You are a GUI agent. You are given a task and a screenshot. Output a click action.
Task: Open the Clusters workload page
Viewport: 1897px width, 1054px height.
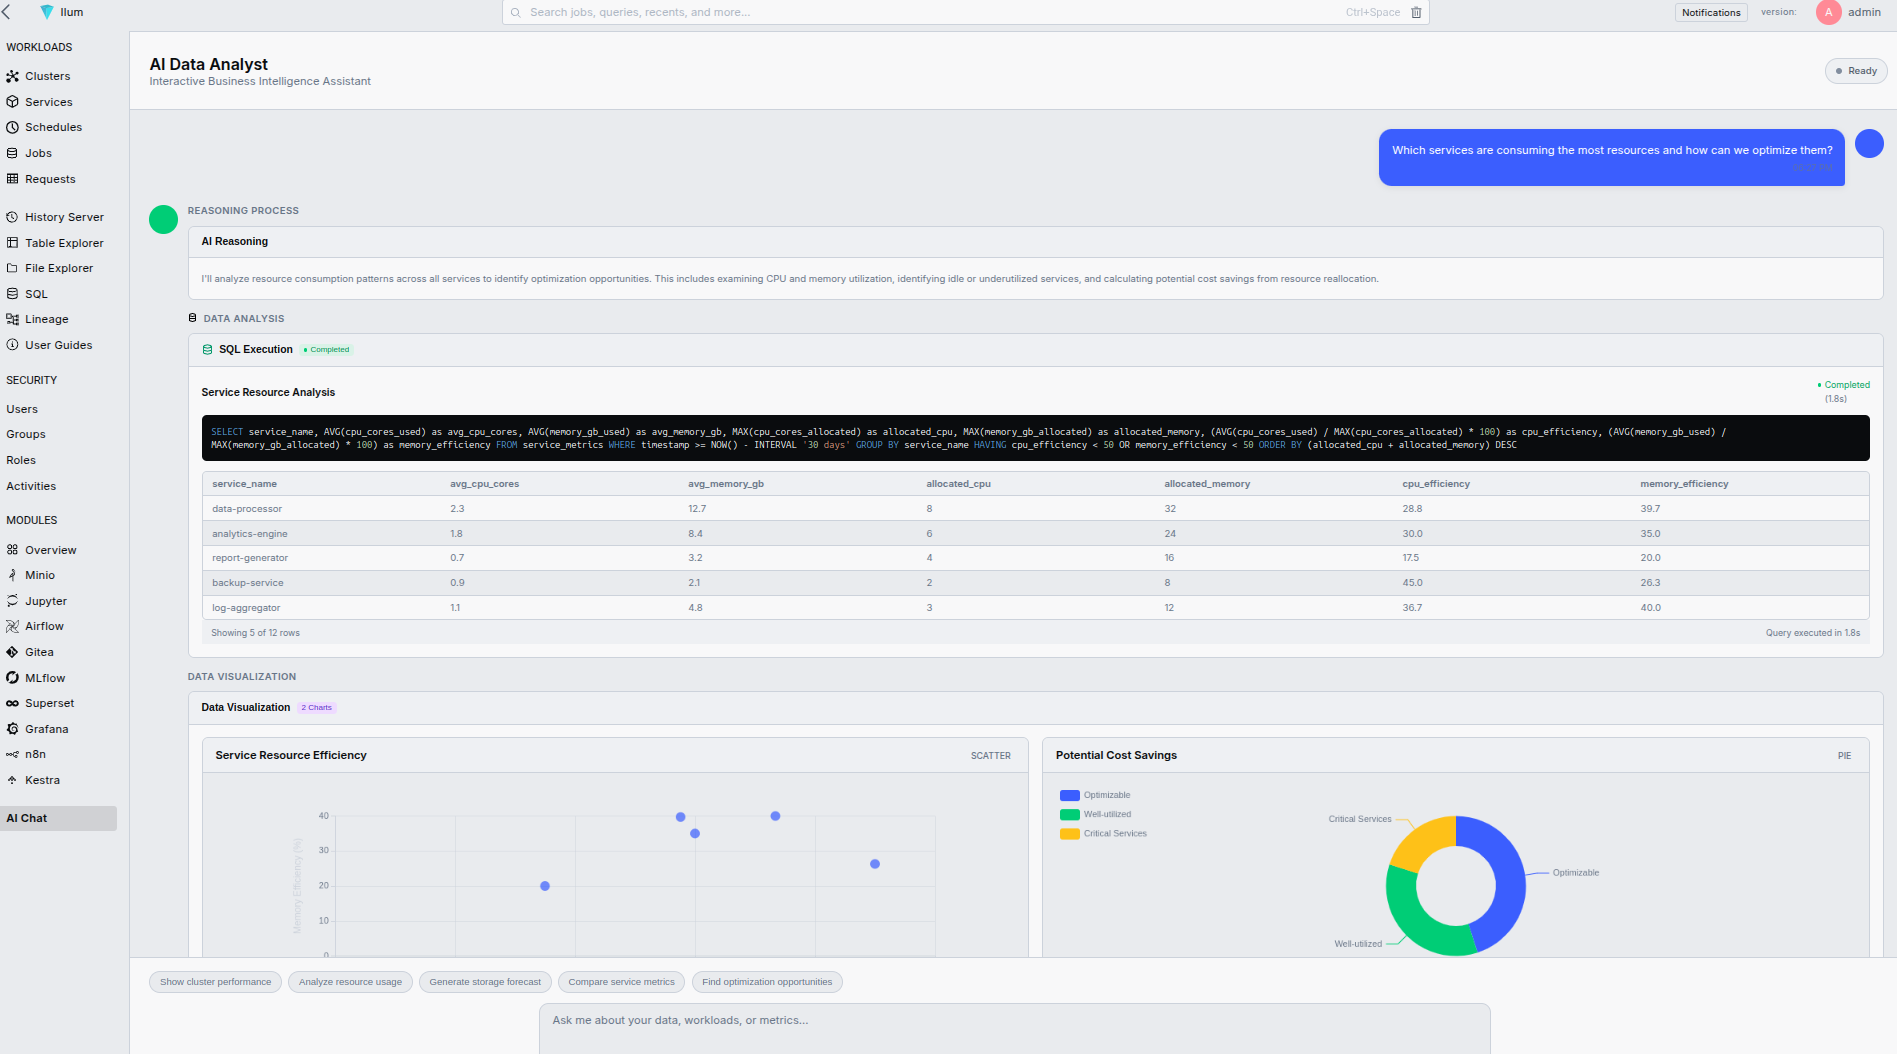[x=47, y=76]
